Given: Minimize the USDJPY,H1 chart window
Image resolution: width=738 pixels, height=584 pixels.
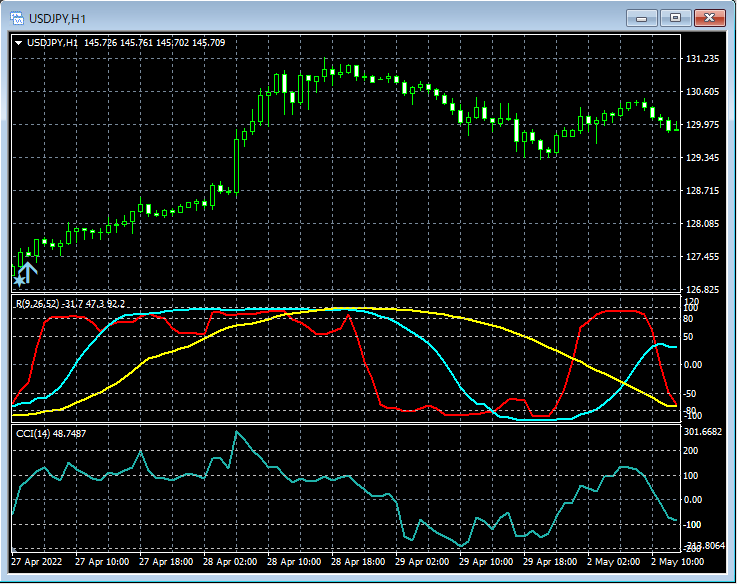Looking at the screenshot, I should (641, 18).
